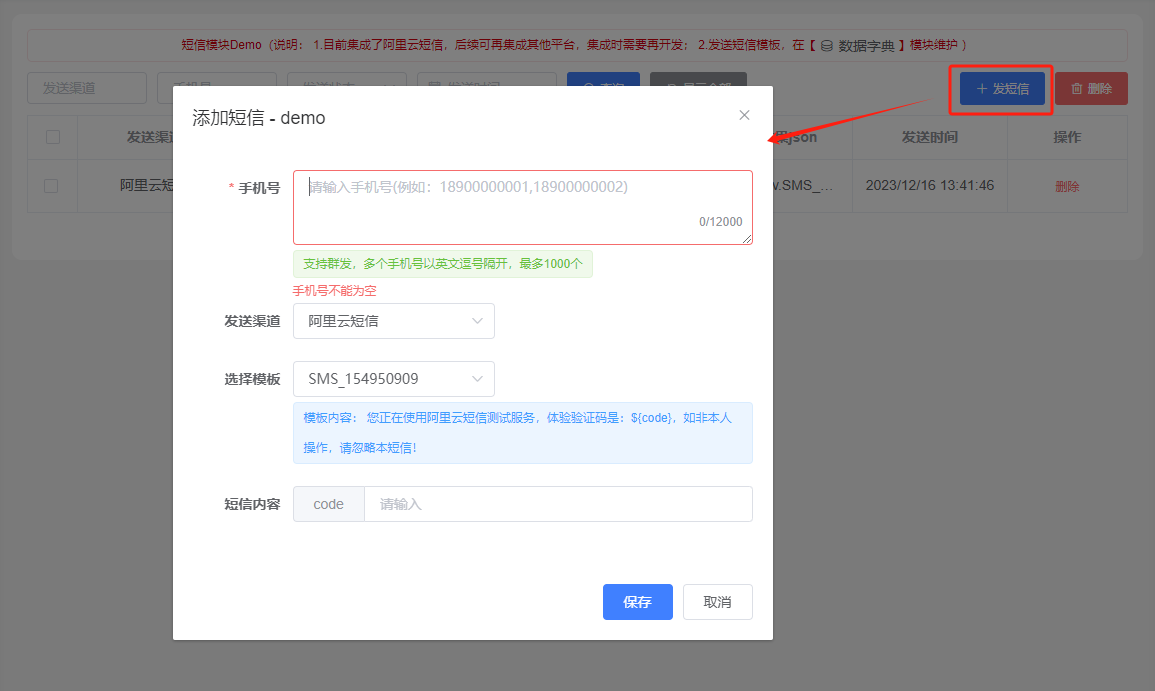Click the 发送渠道 dropdown chevron arrow
The height and width of the screenshot is (691, 1155).
coord(477,321)
